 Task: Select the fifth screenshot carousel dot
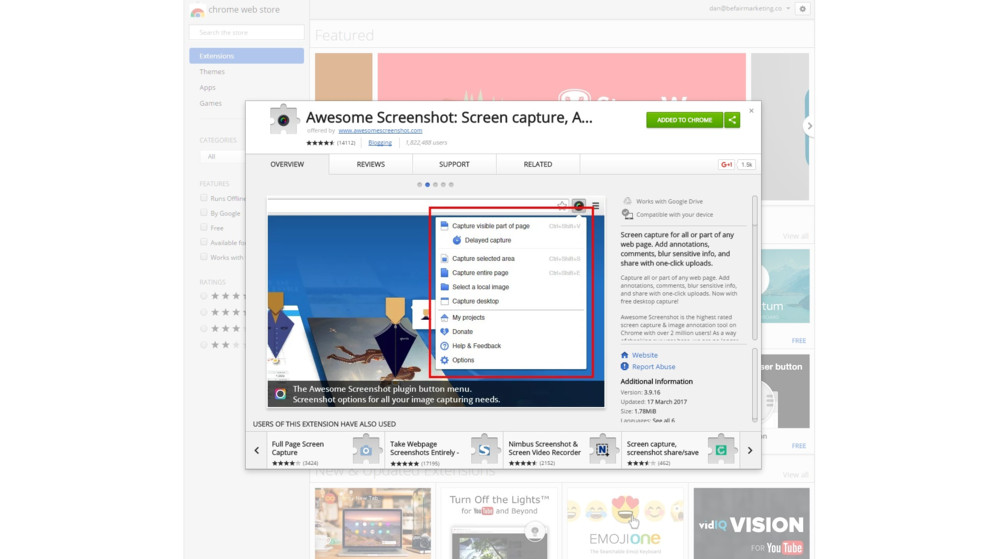click(451, 185)
